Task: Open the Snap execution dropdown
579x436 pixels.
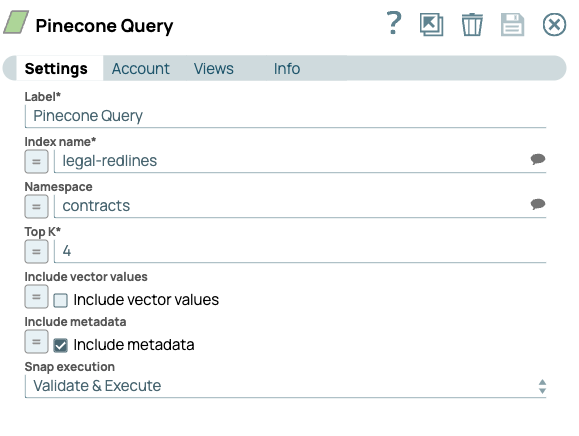Action: [x=285, y=386]
